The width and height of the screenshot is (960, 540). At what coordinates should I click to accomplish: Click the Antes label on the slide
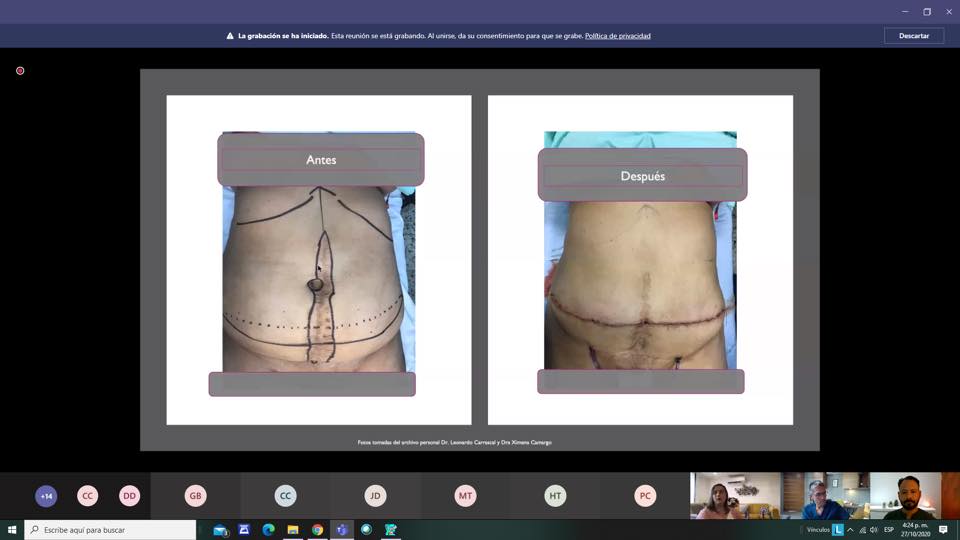click(x=321, y=160)
